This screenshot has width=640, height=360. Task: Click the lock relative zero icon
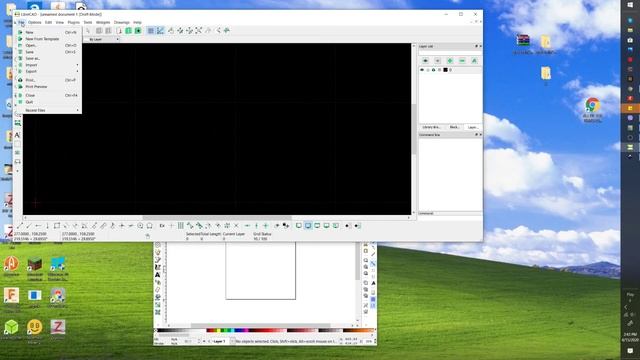click(x=286, y=226)
